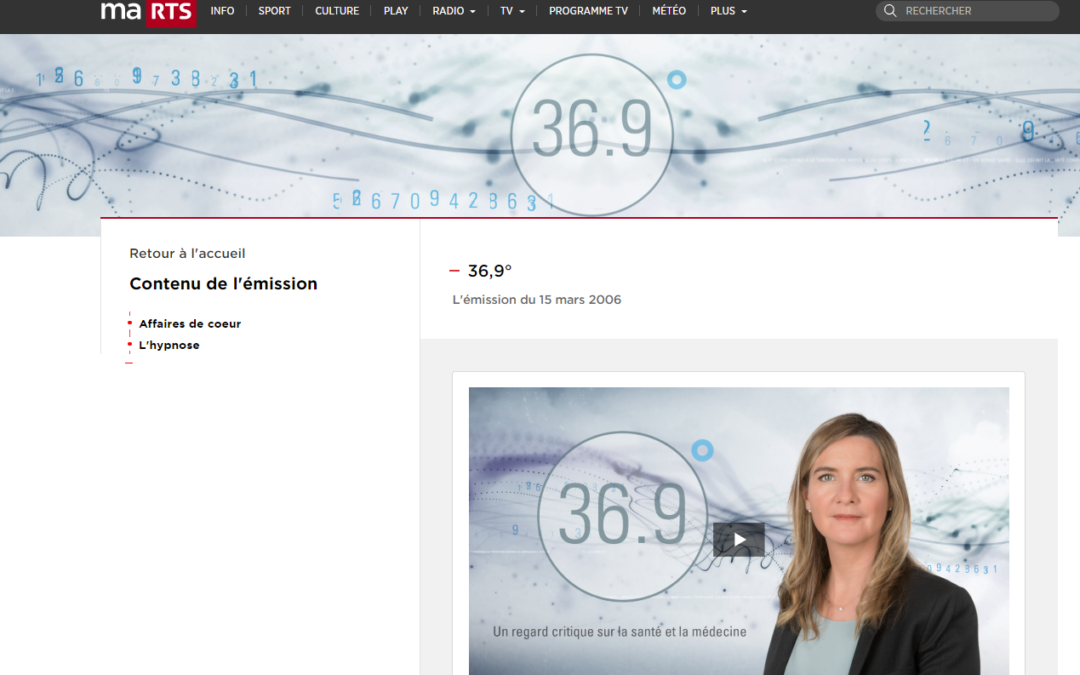
Task: Click the émission du 15 mars 2006 text
Action: [537, 300]
